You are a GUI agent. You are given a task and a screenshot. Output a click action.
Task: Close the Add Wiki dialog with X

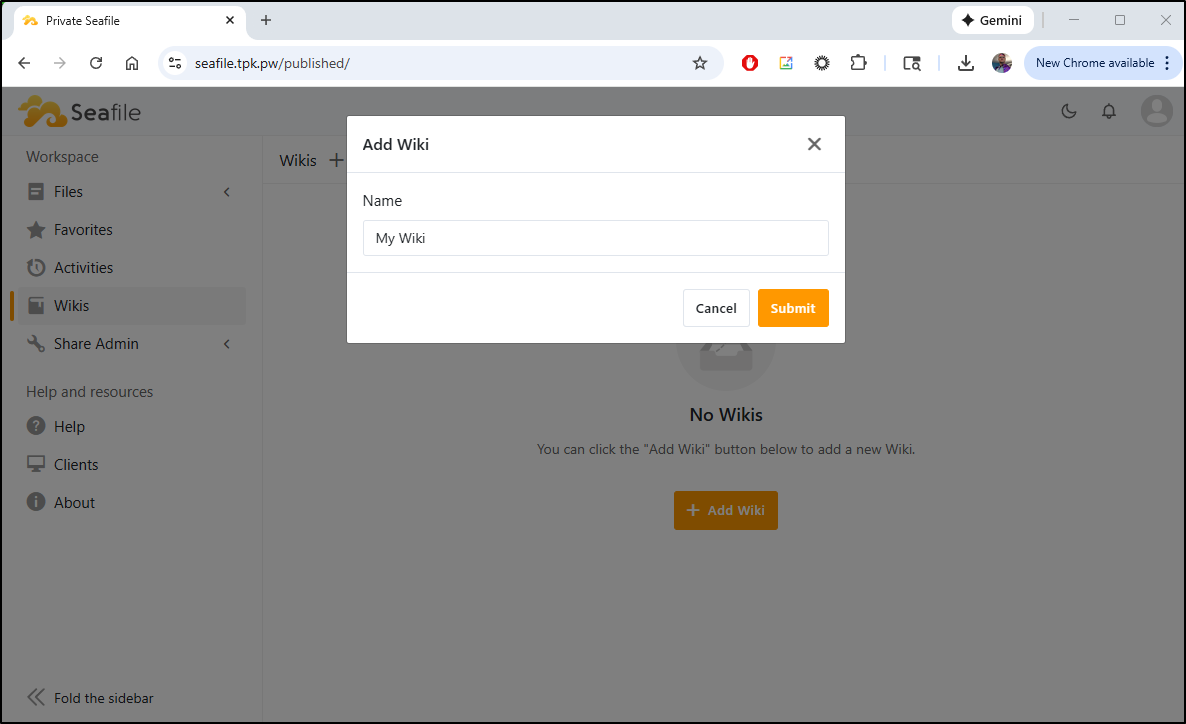(x=814, y=144)
